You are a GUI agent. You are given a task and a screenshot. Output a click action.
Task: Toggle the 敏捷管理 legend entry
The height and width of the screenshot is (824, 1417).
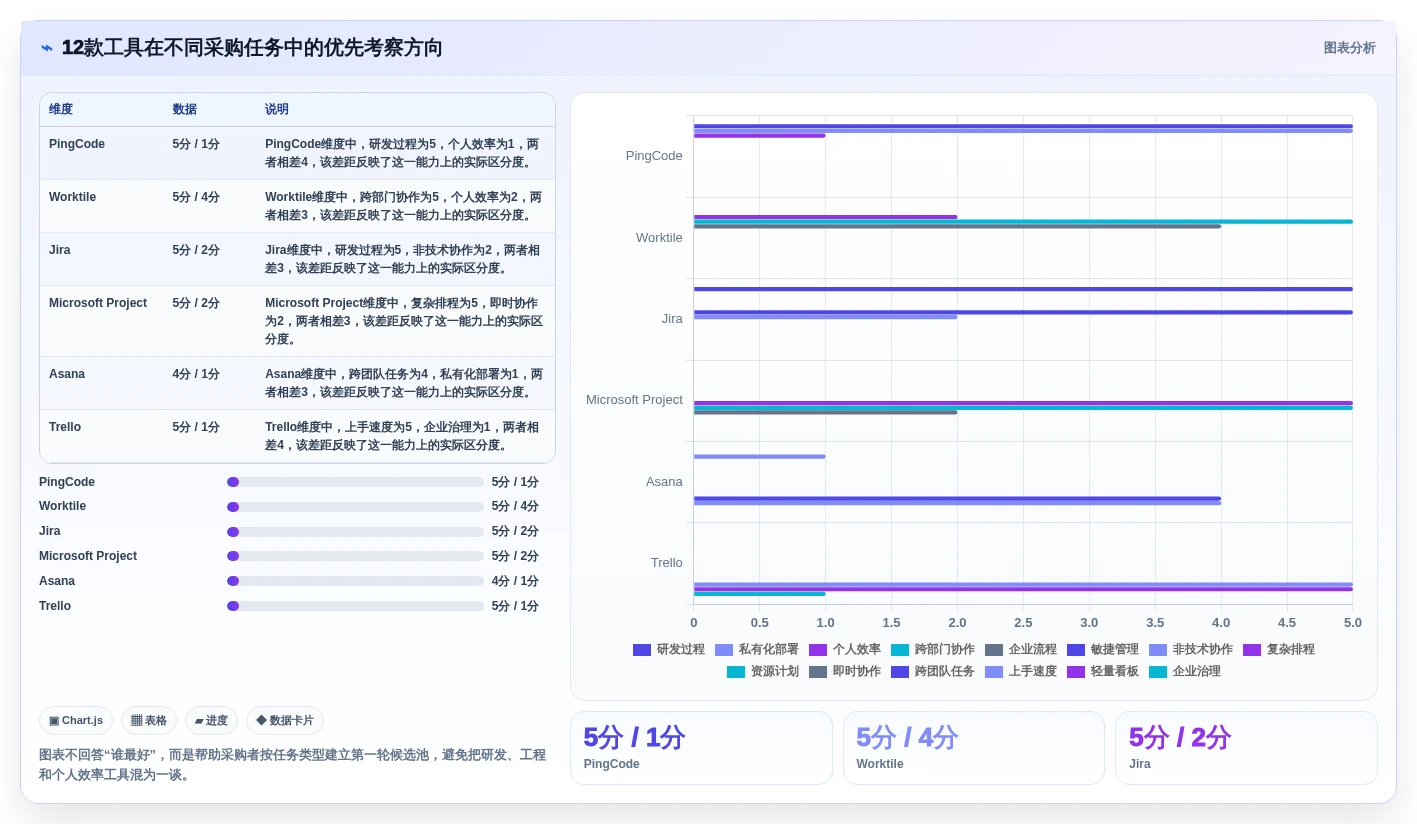[x=1103, y=649]
